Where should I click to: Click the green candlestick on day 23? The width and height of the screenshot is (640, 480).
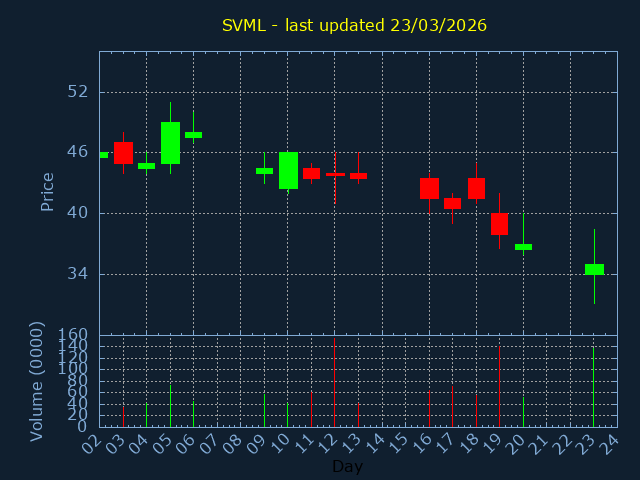[594, 269]
